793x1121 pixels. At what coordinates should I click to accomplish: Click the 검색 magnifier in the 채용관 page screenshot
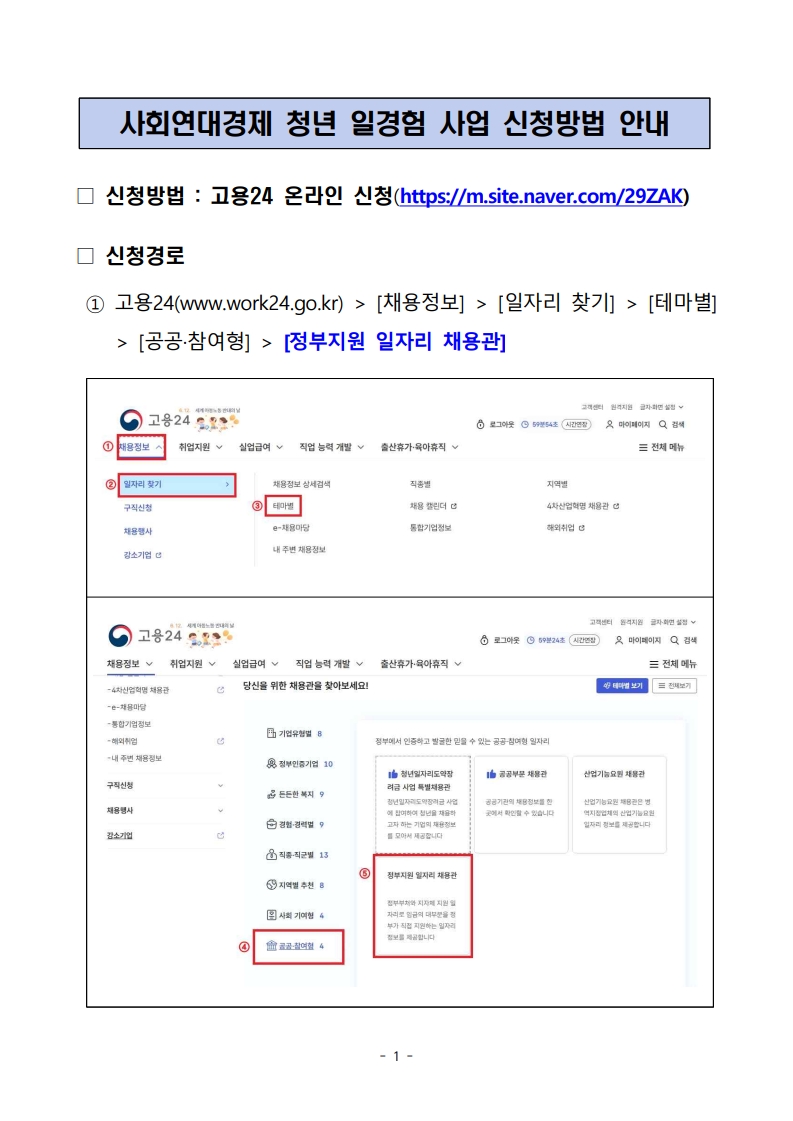point(674,641)
